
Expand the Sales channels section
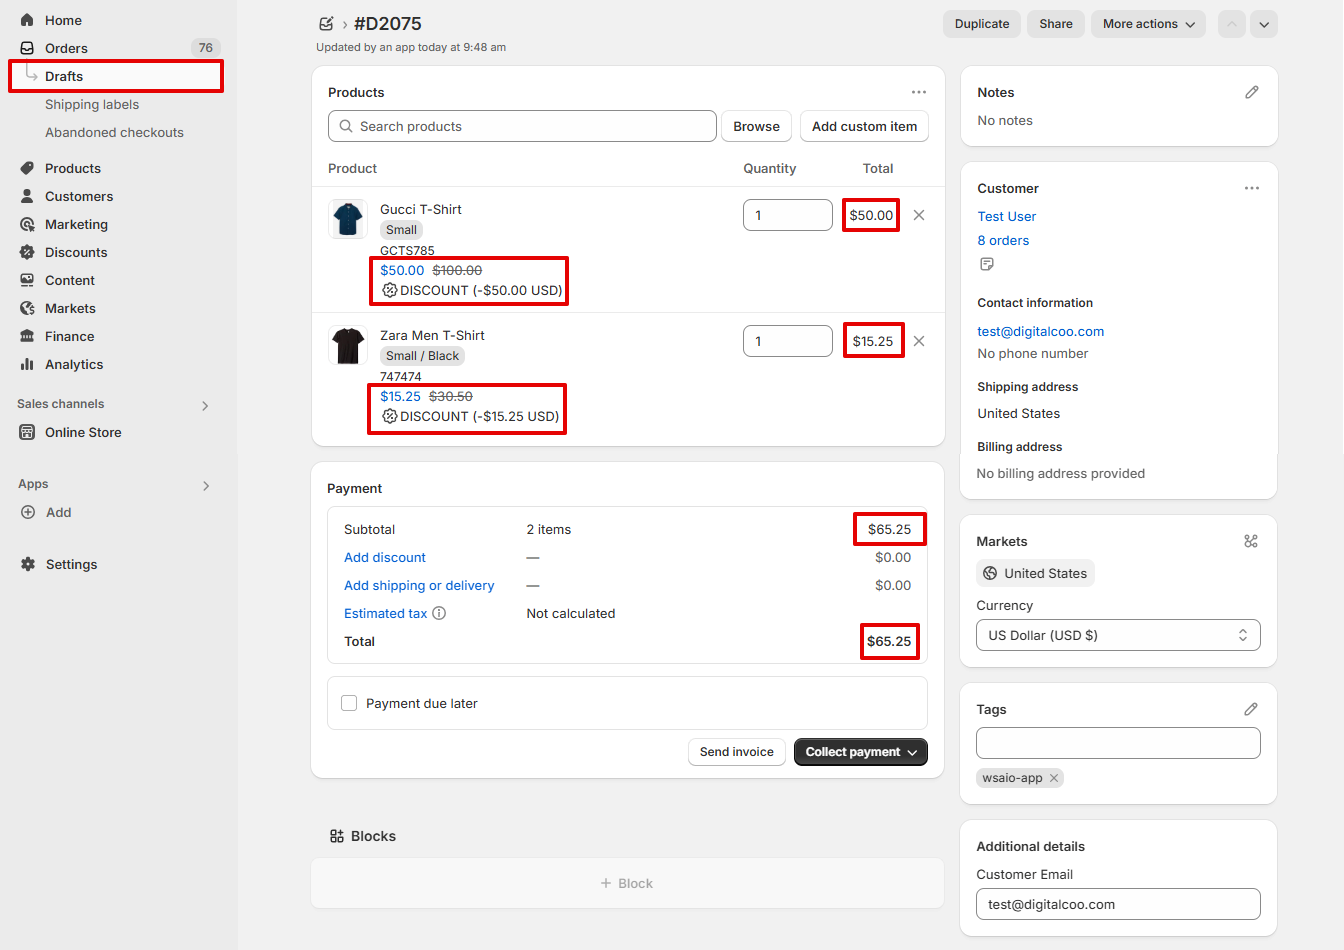205,405
